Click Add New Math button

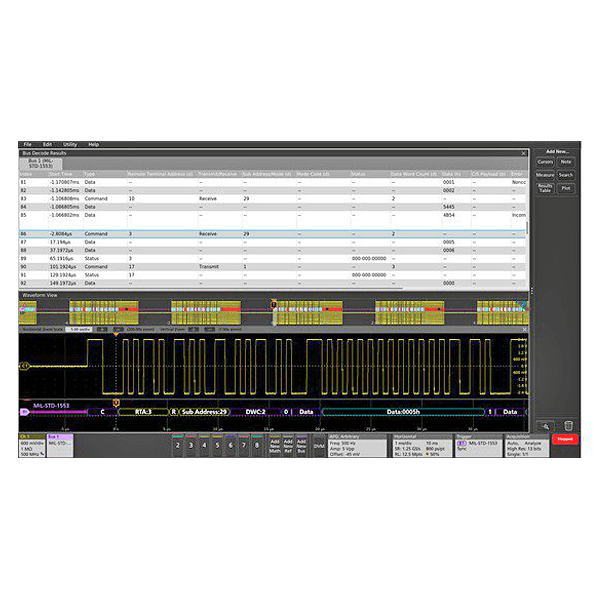click(275, 445)
